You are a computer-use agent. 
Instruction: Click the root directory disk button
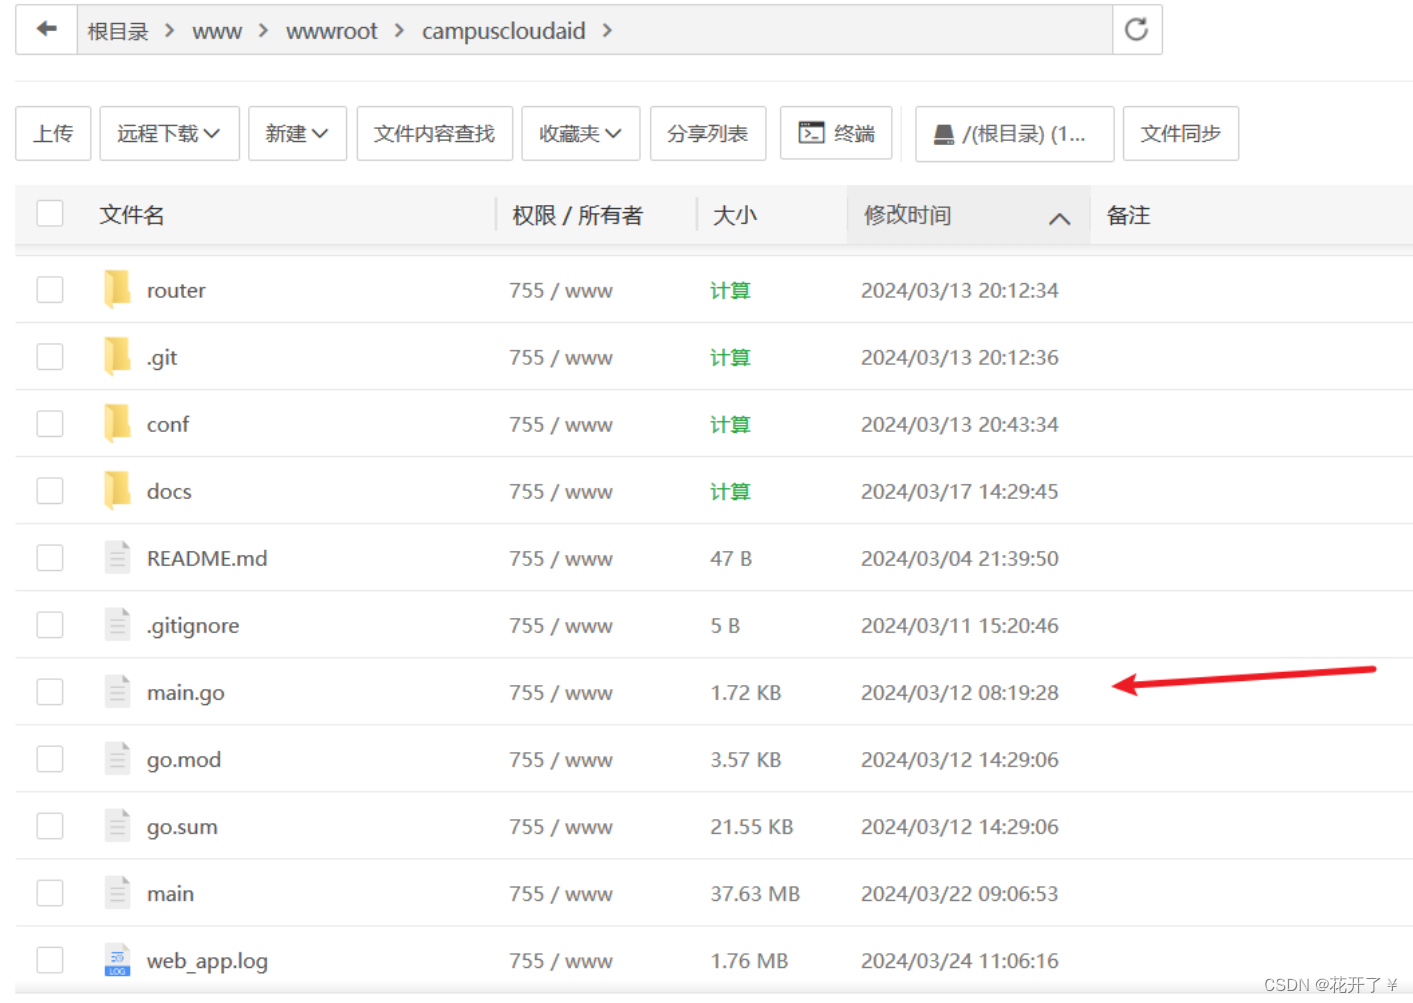[1013, 134]
